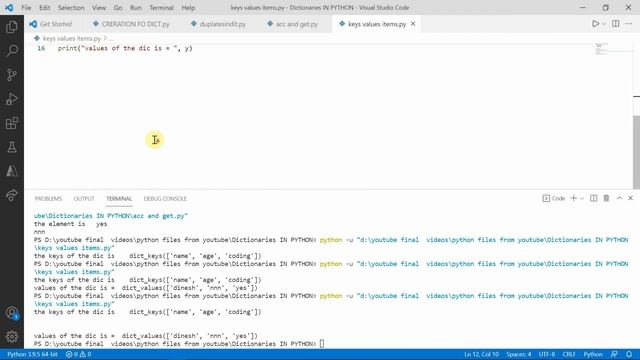
Task: Open notifications bell in status bar
Action: (x=629, y=354)
